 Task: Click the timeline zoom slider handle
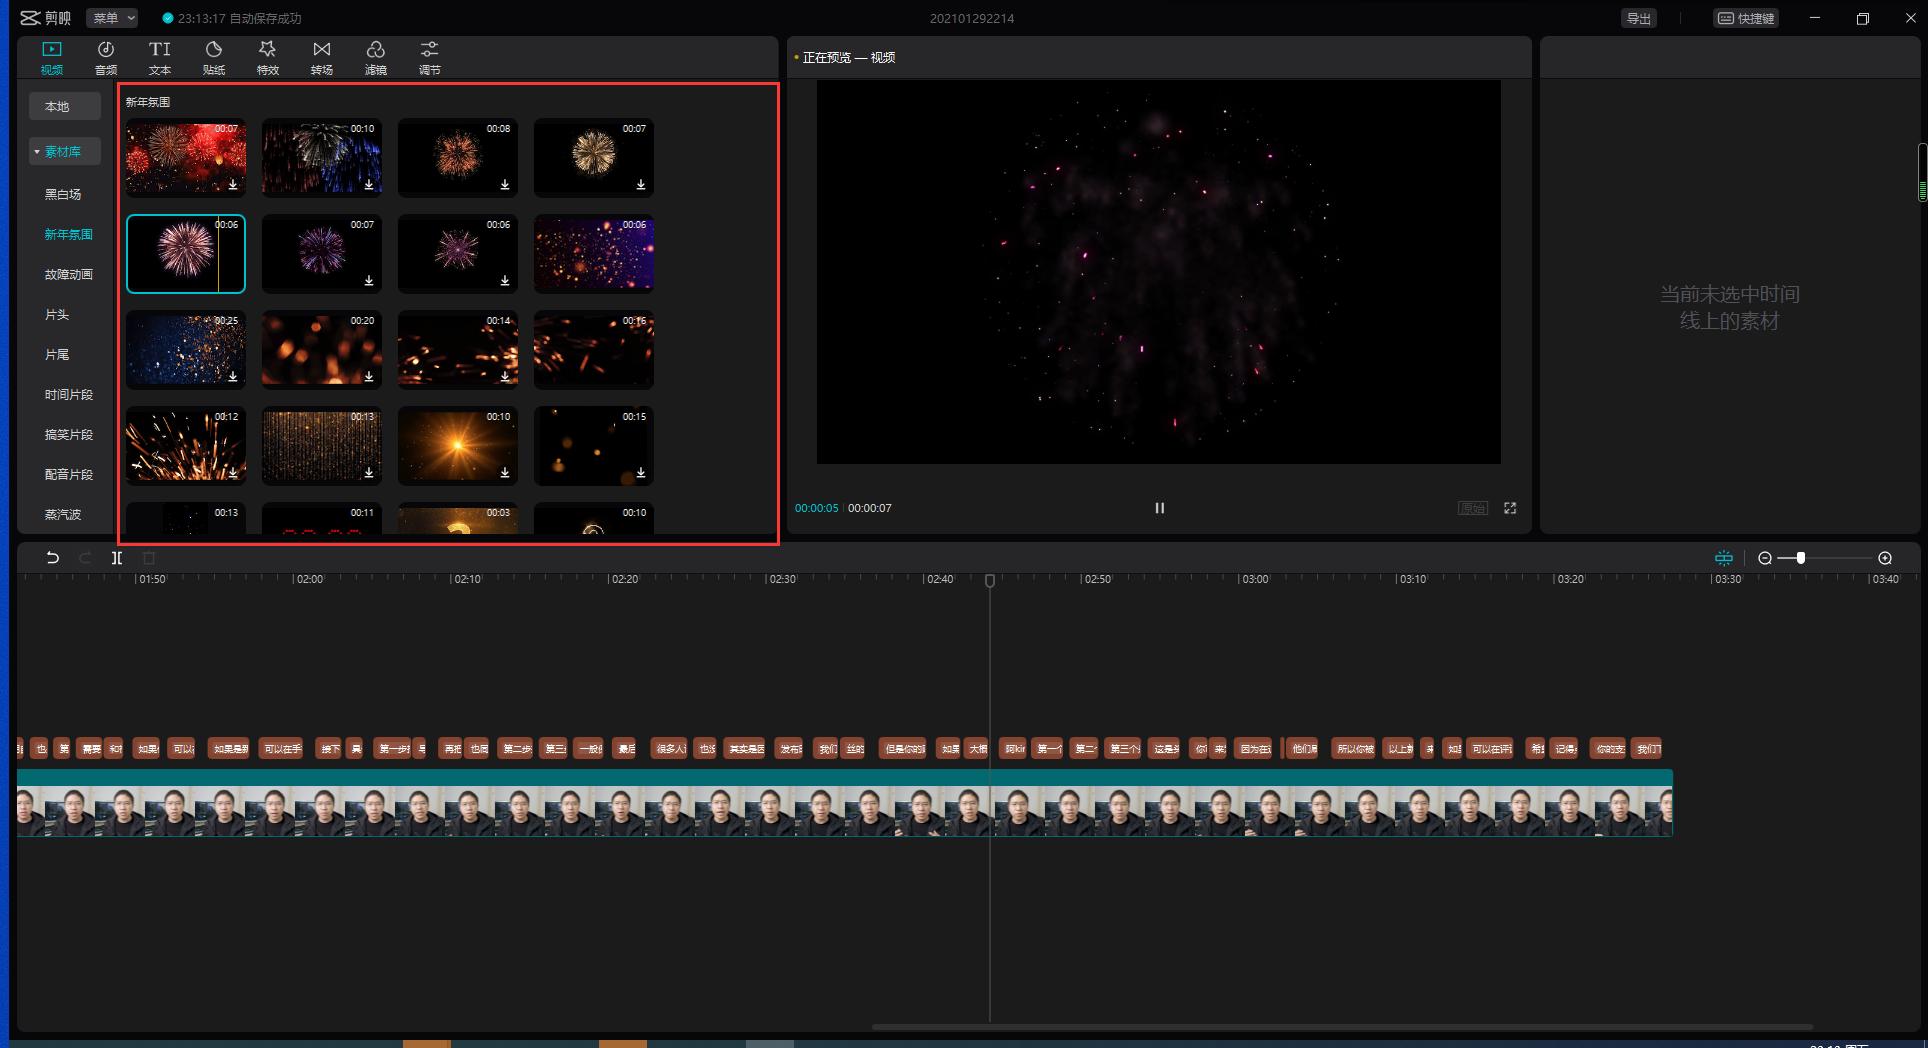(x=1801, y=558)
